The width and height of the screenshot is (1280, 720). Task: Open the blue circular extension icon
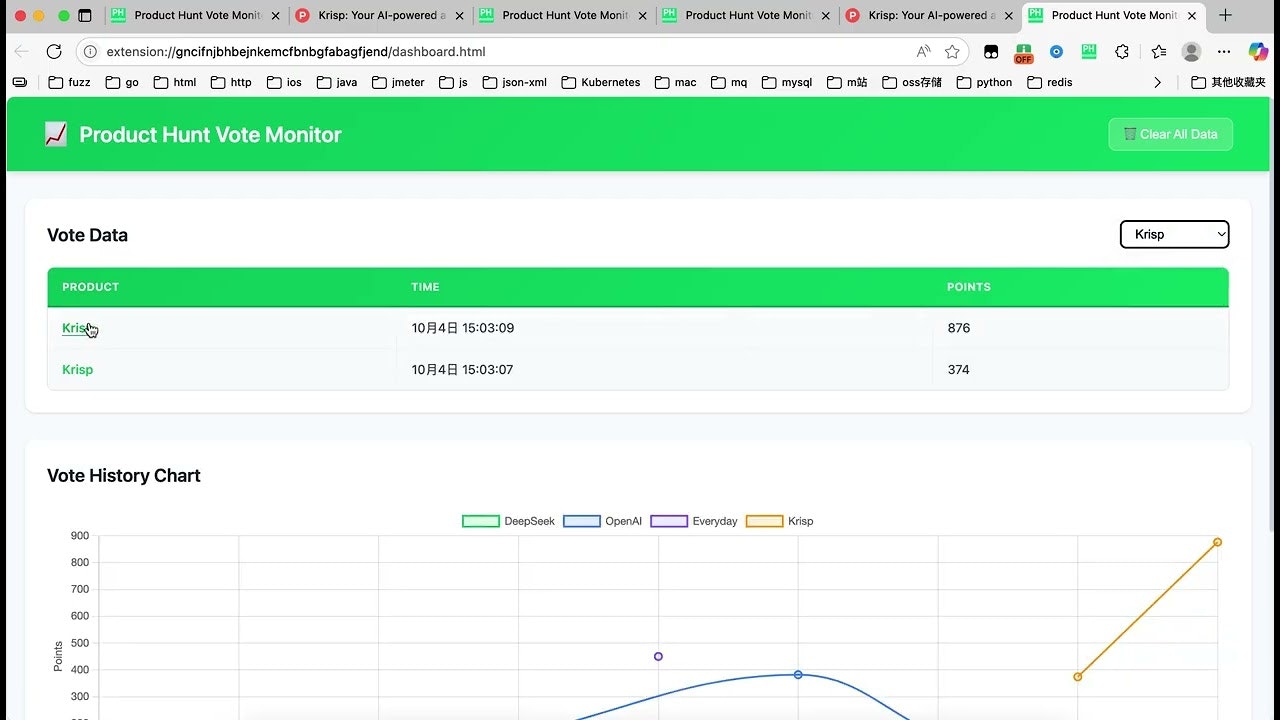point(1056,51)
